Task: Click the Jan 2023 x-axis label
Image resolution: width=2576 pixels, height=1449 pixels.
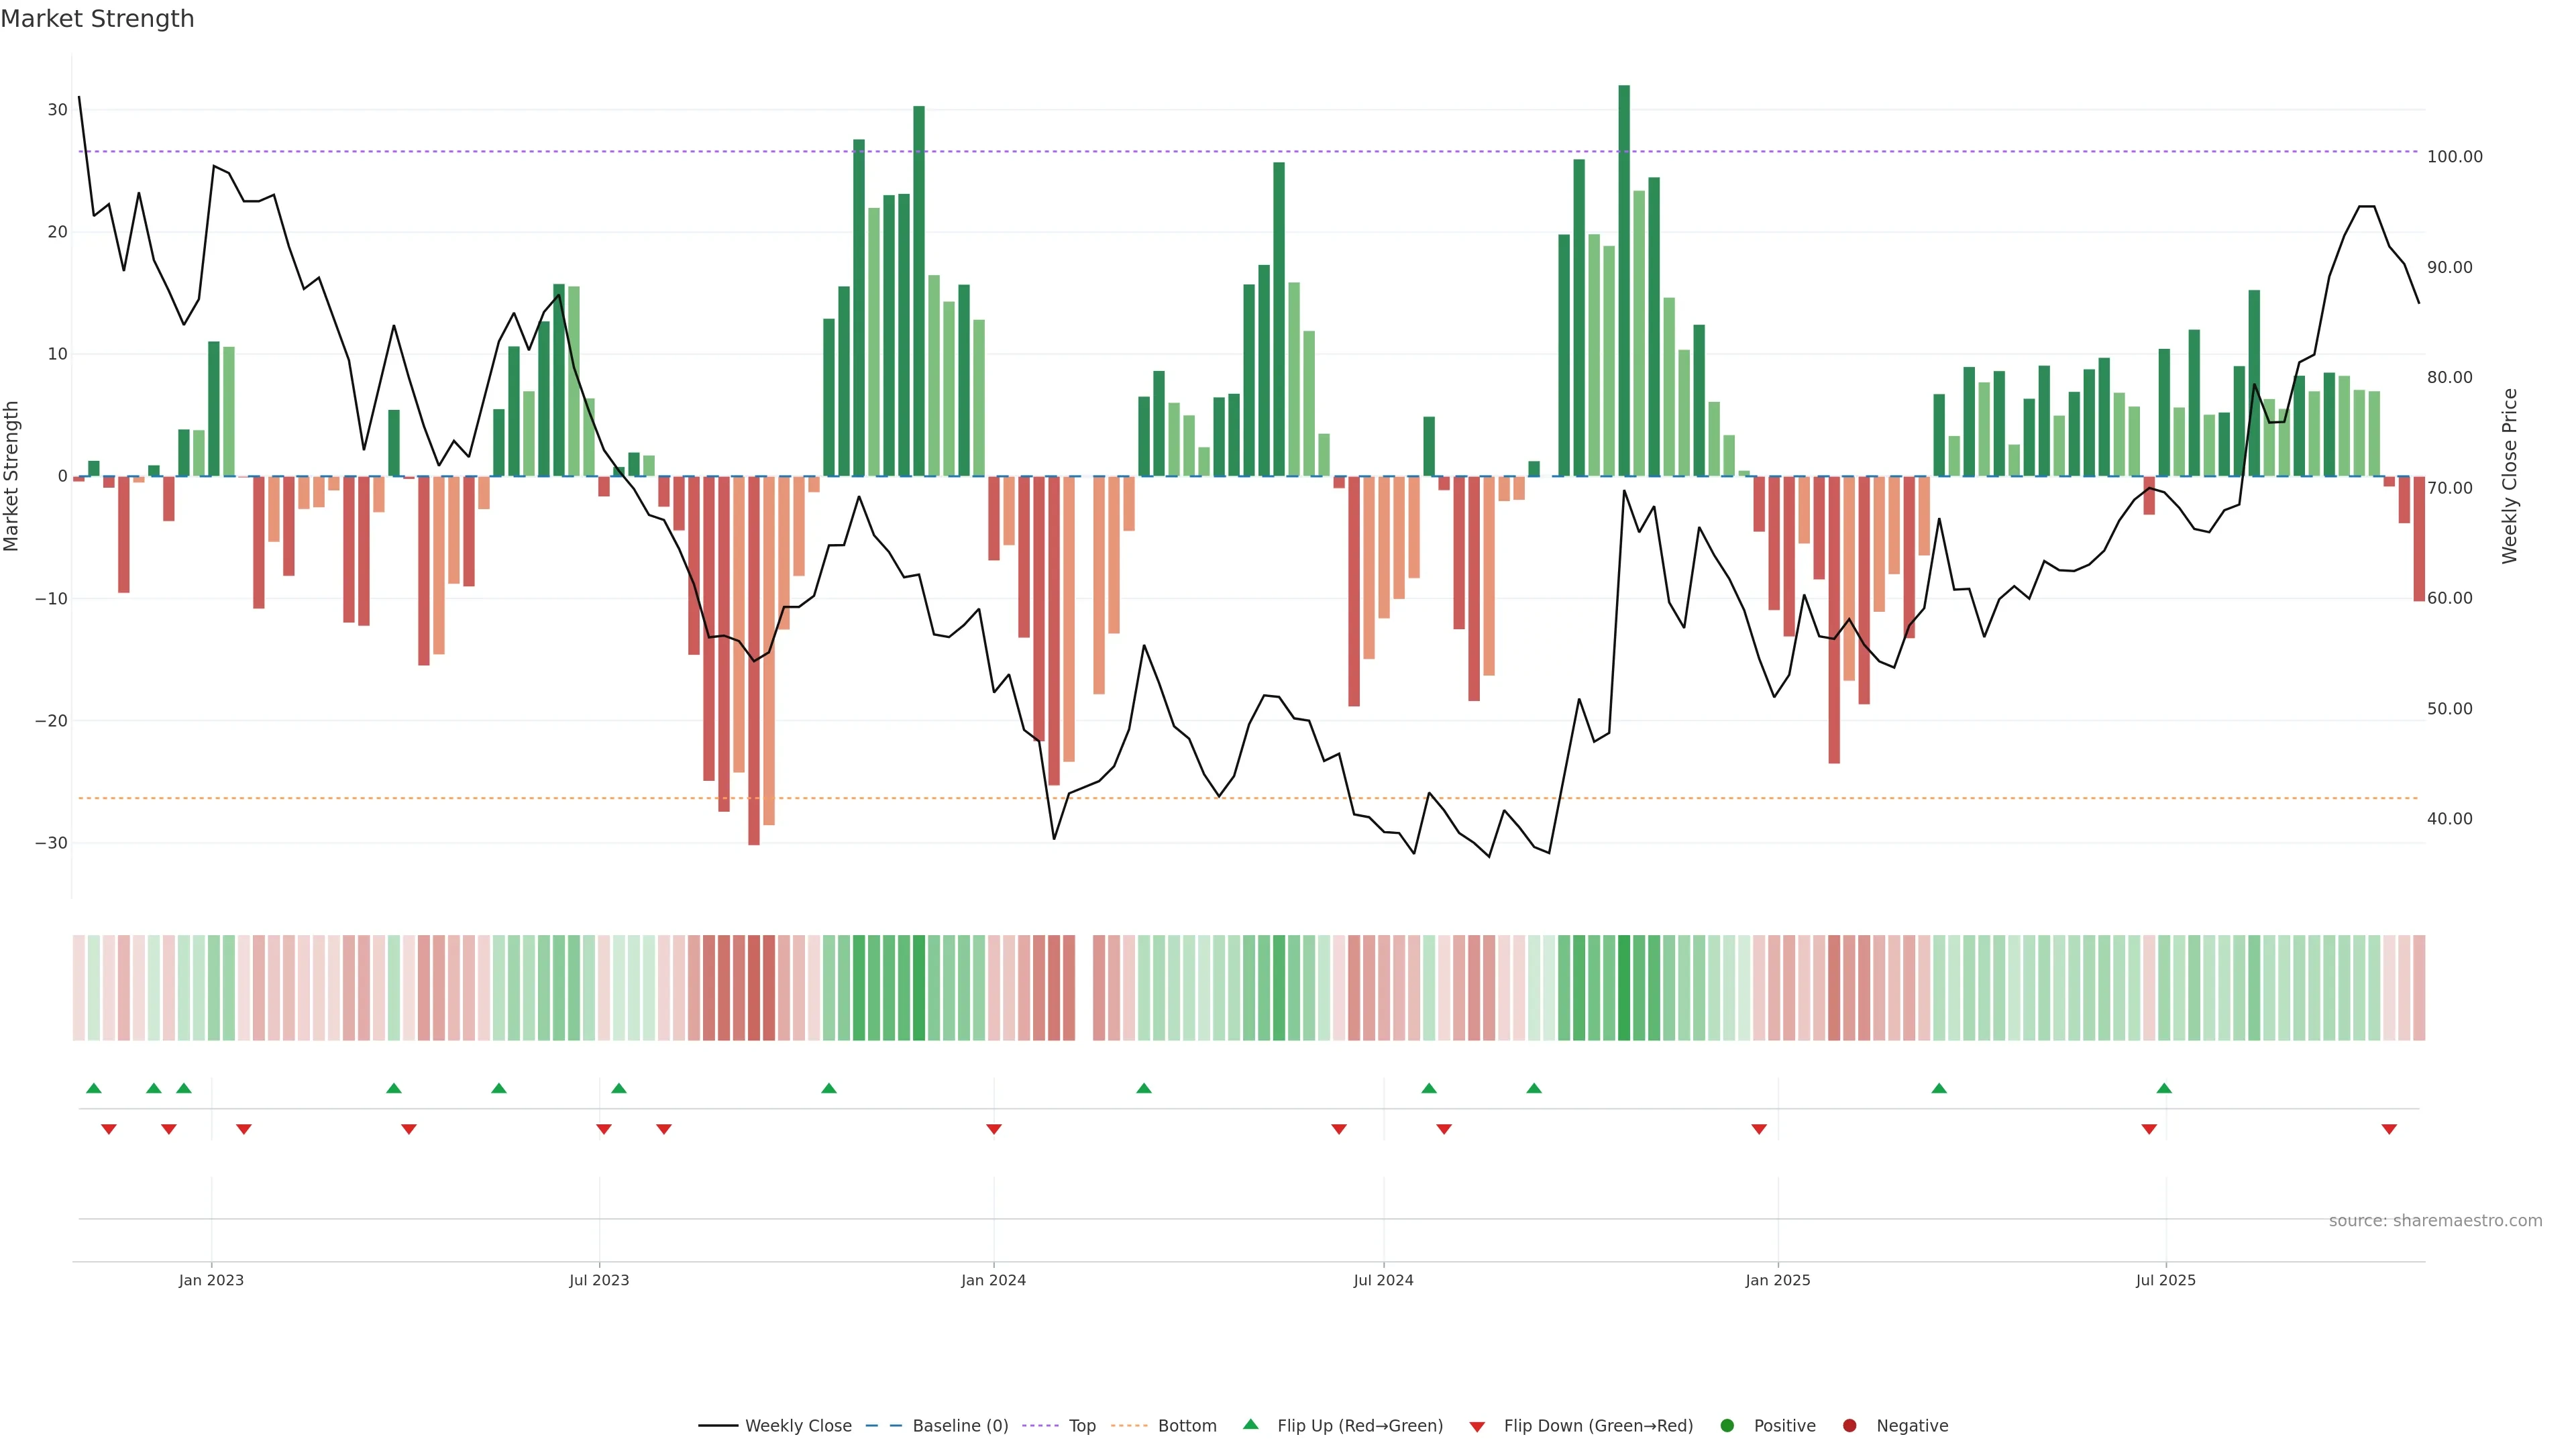Action: [x=211, y=1280]
